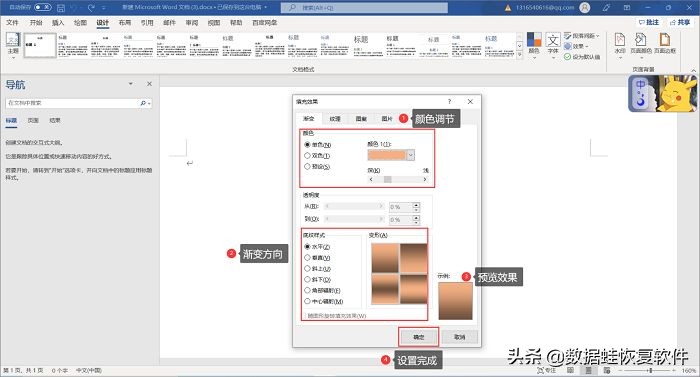Screen dimensions: 700x377
Task: Expand the document styles gallery arrow
Action: [519, 55]
